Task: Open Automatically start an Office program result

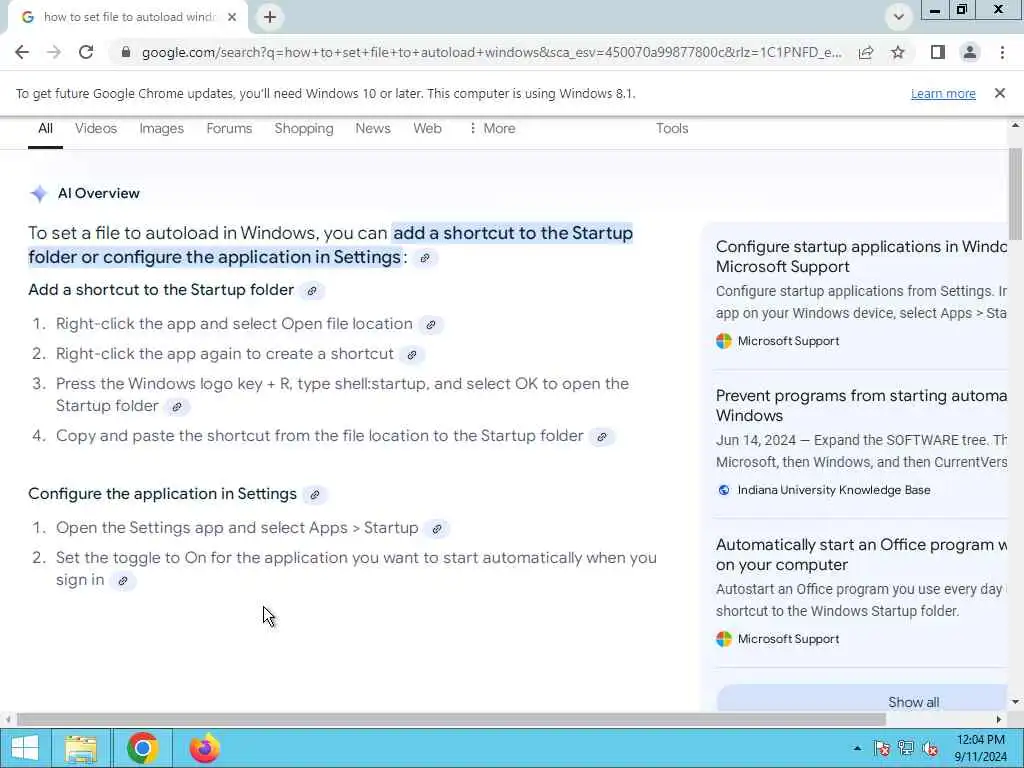Action: (x=861, y=554)
